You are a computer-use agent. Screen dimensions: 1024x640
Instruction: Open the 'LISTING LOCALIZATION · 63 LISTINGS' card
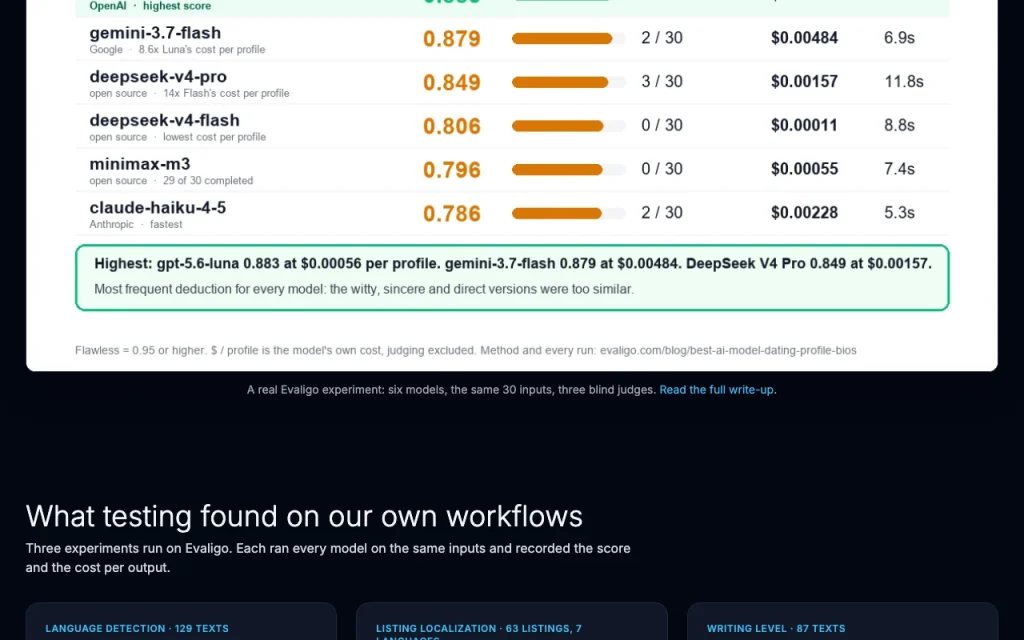click(512, 621)
